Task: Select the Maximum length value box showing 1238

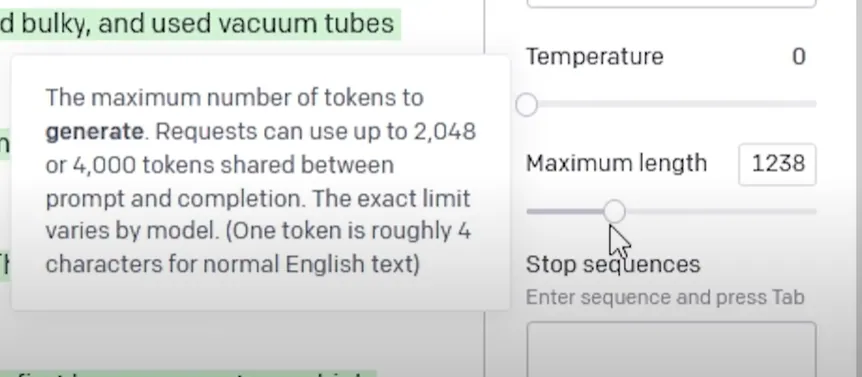Action: [777, 164]
